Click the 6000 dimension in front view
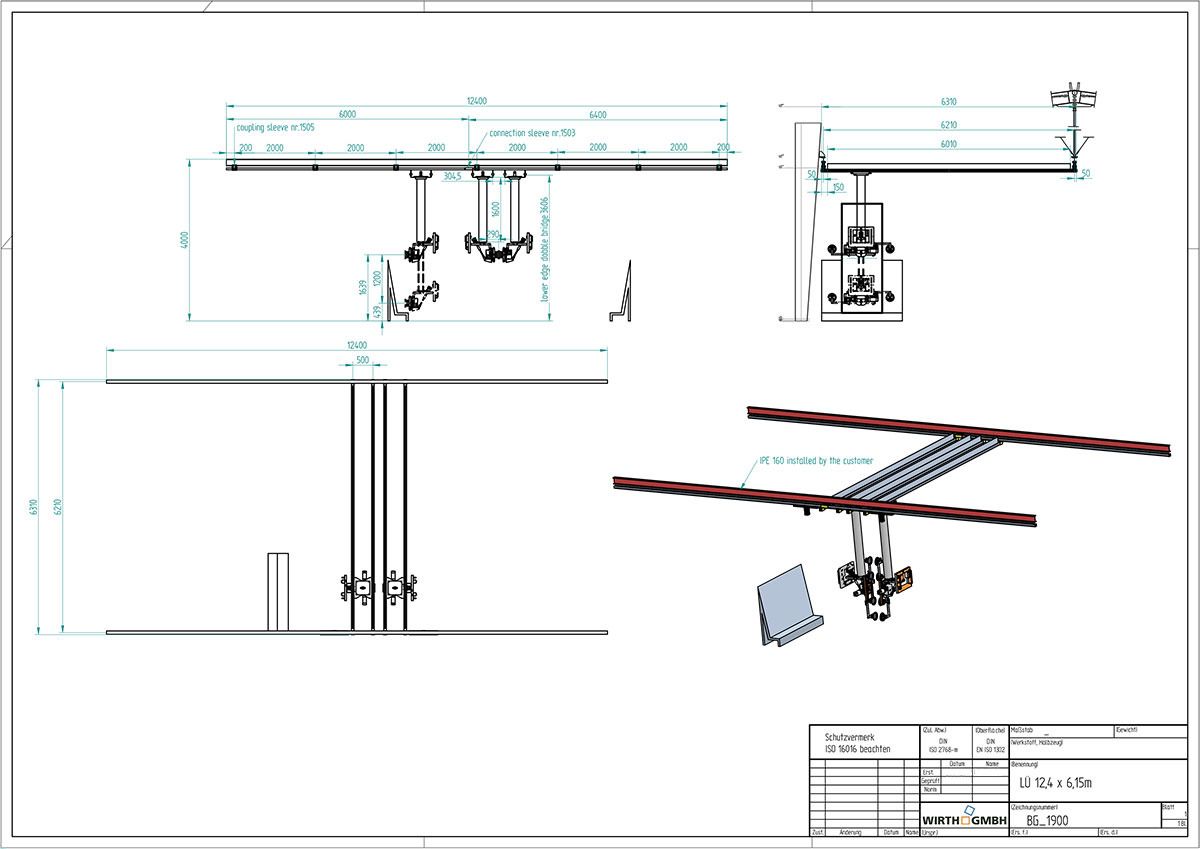Screen dimensions: 1200x849 pyautogui.click(x=347, y=114)
